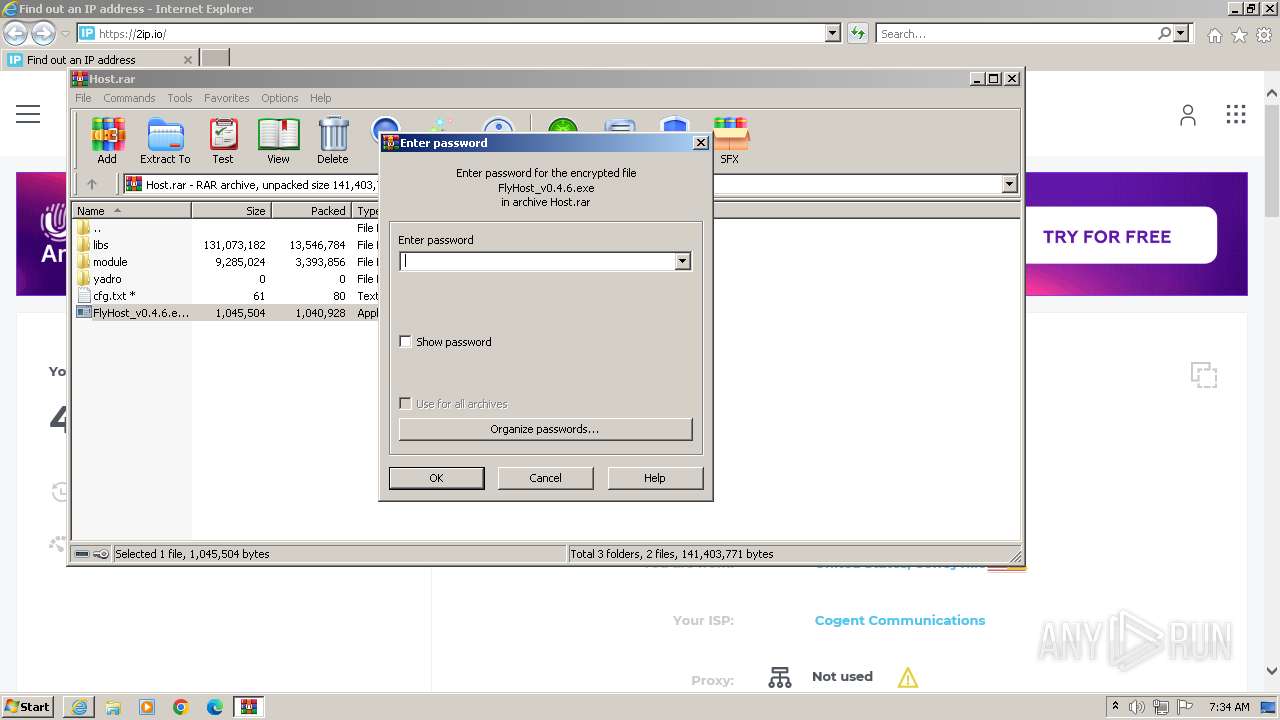1280x720 pixels.
Task: Click the copy icon on 2ip page
Action: 1204,375
